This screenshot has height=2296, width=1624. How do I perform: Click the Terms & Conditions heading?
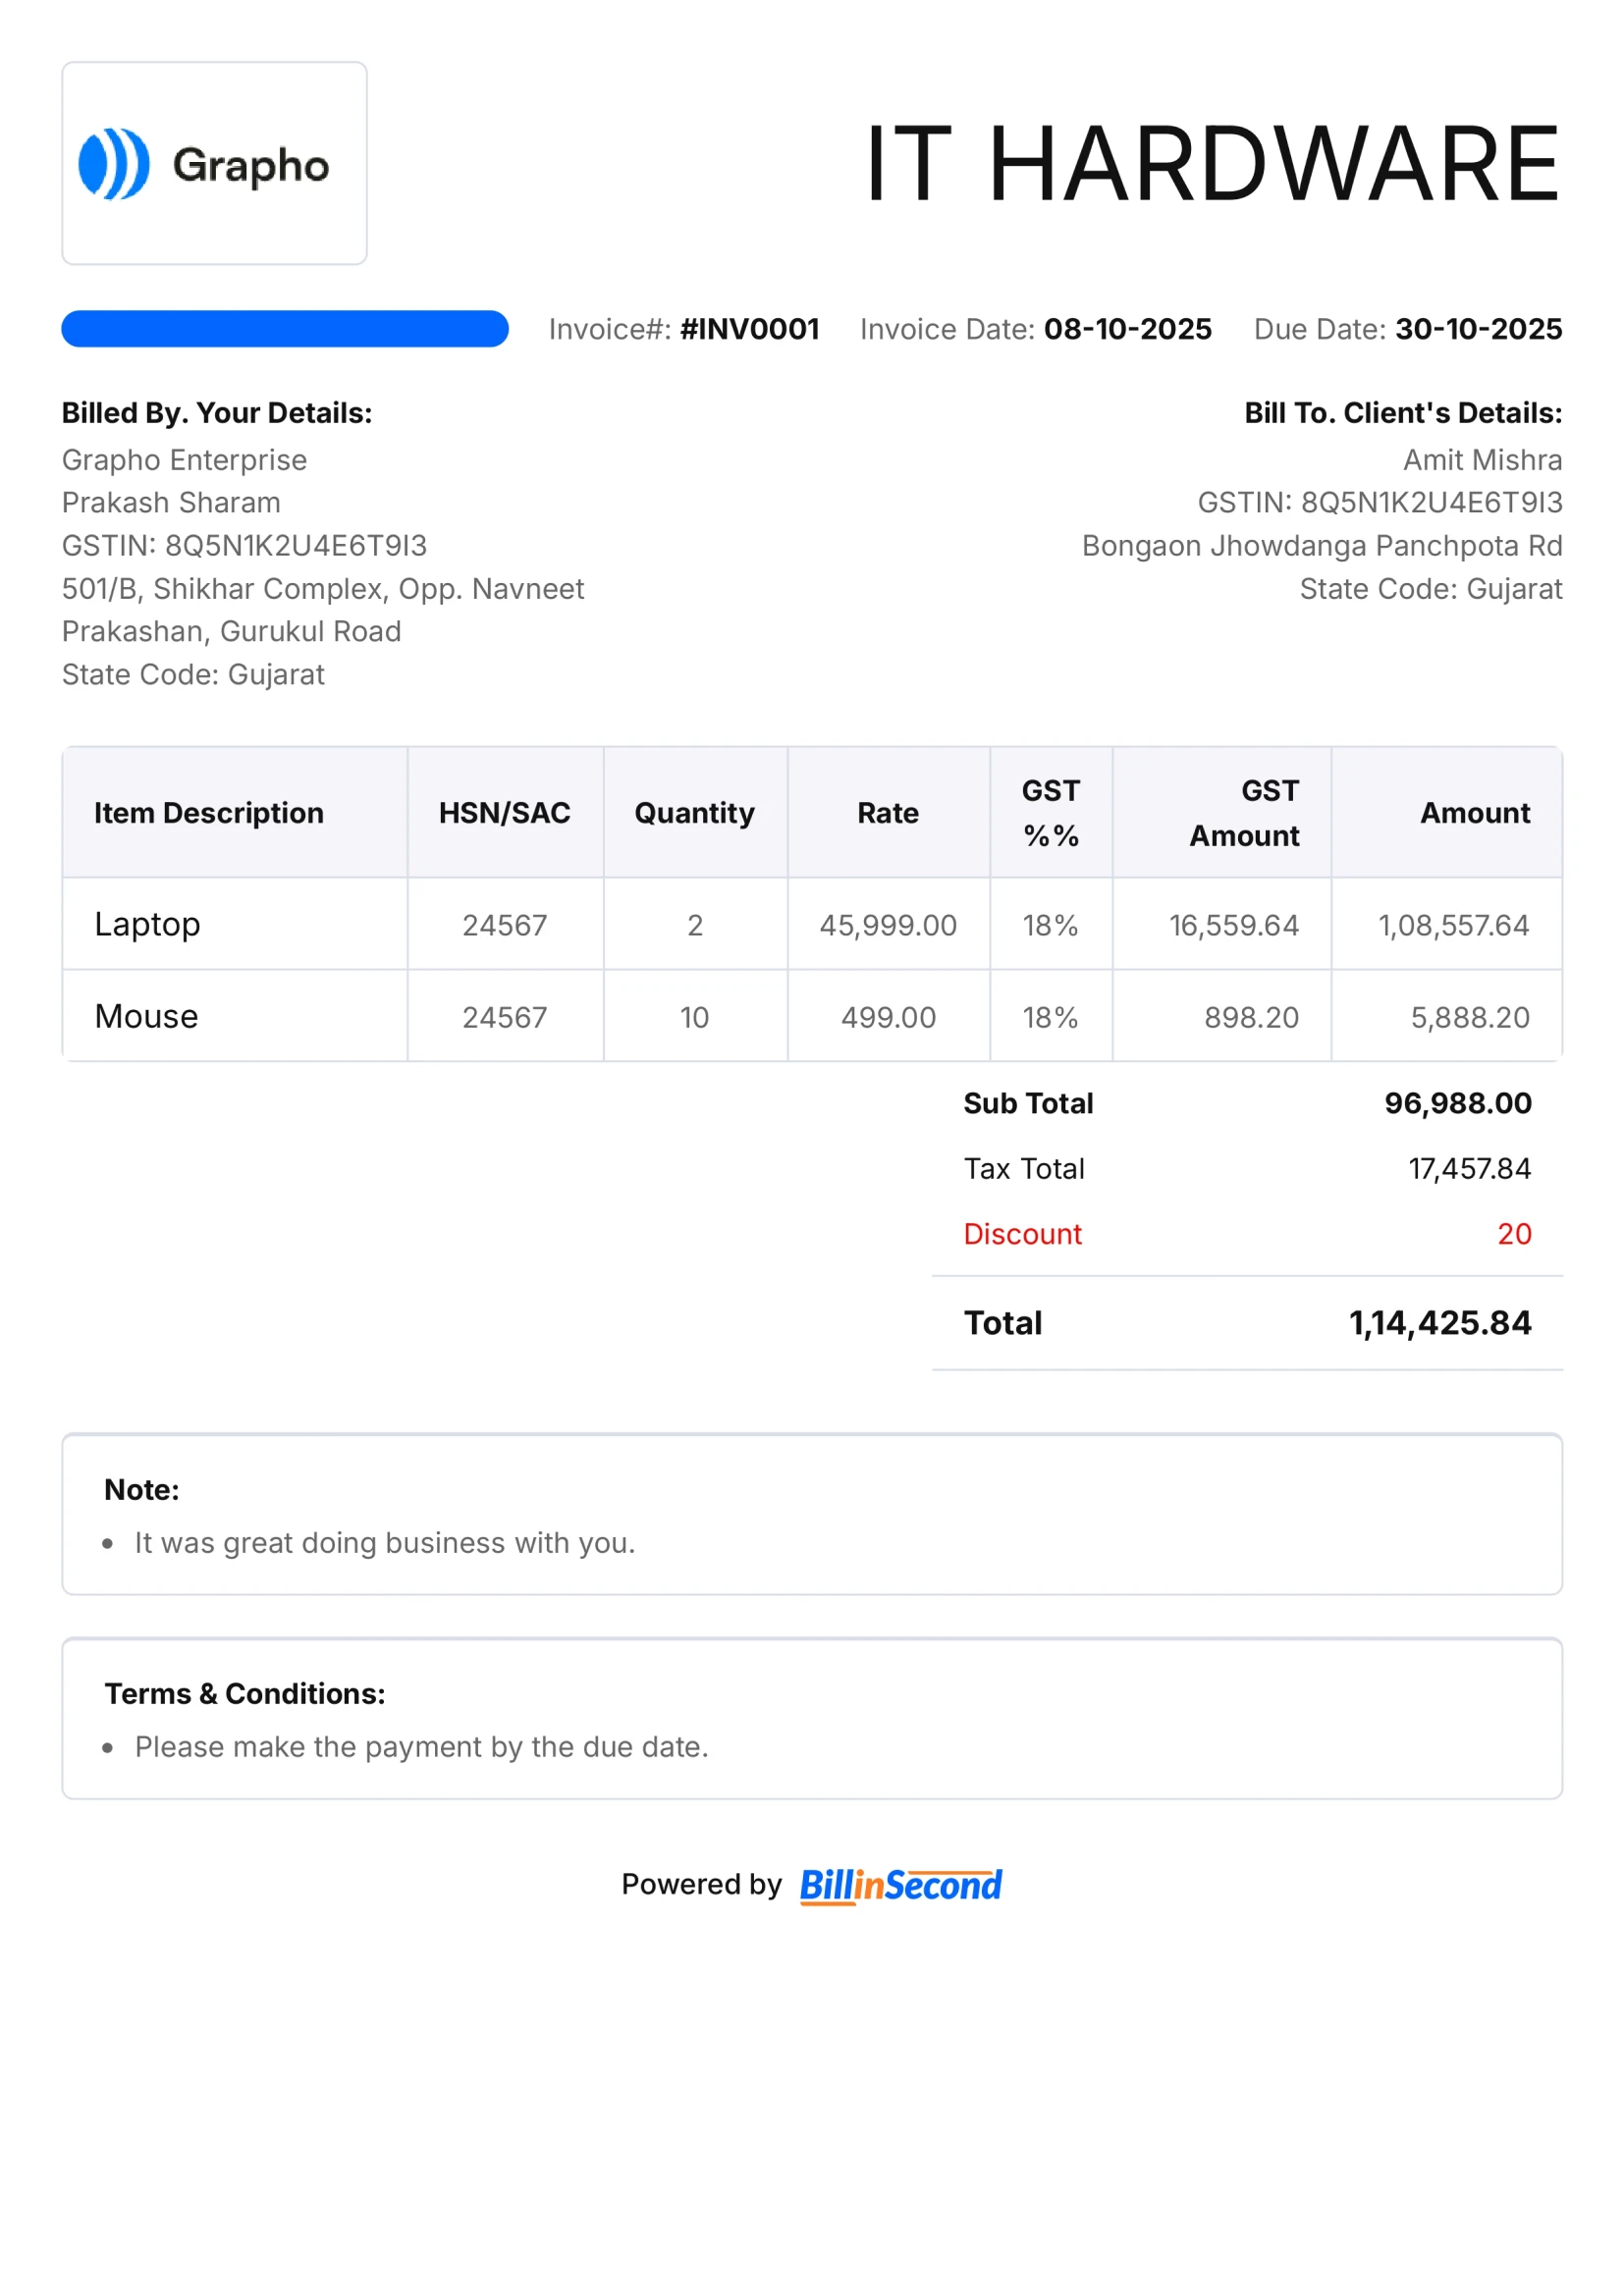245,1693
